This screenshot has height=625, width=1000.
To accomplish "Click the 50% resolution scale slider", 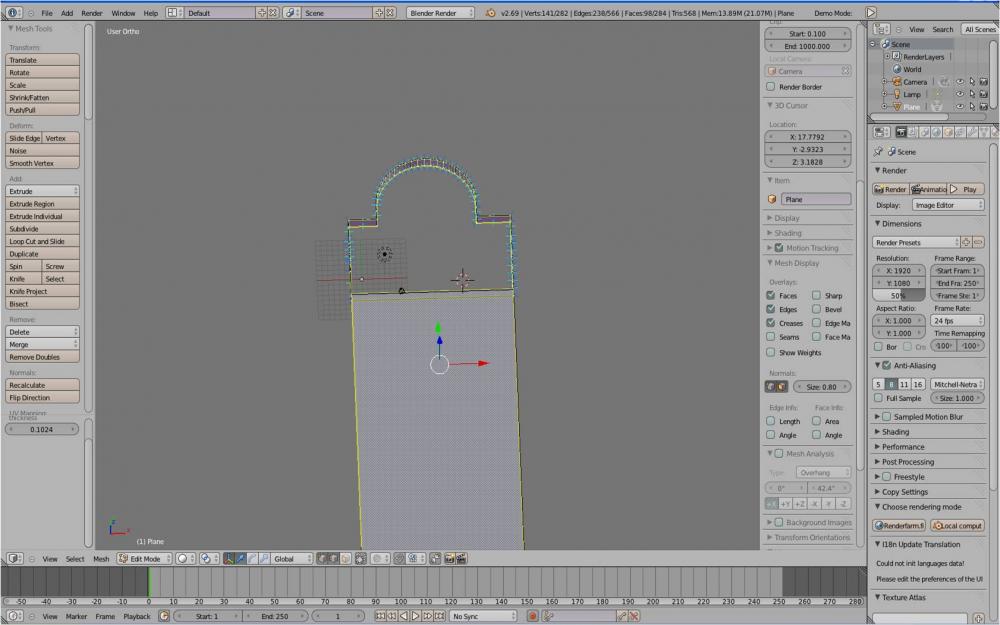I will 899,295.
